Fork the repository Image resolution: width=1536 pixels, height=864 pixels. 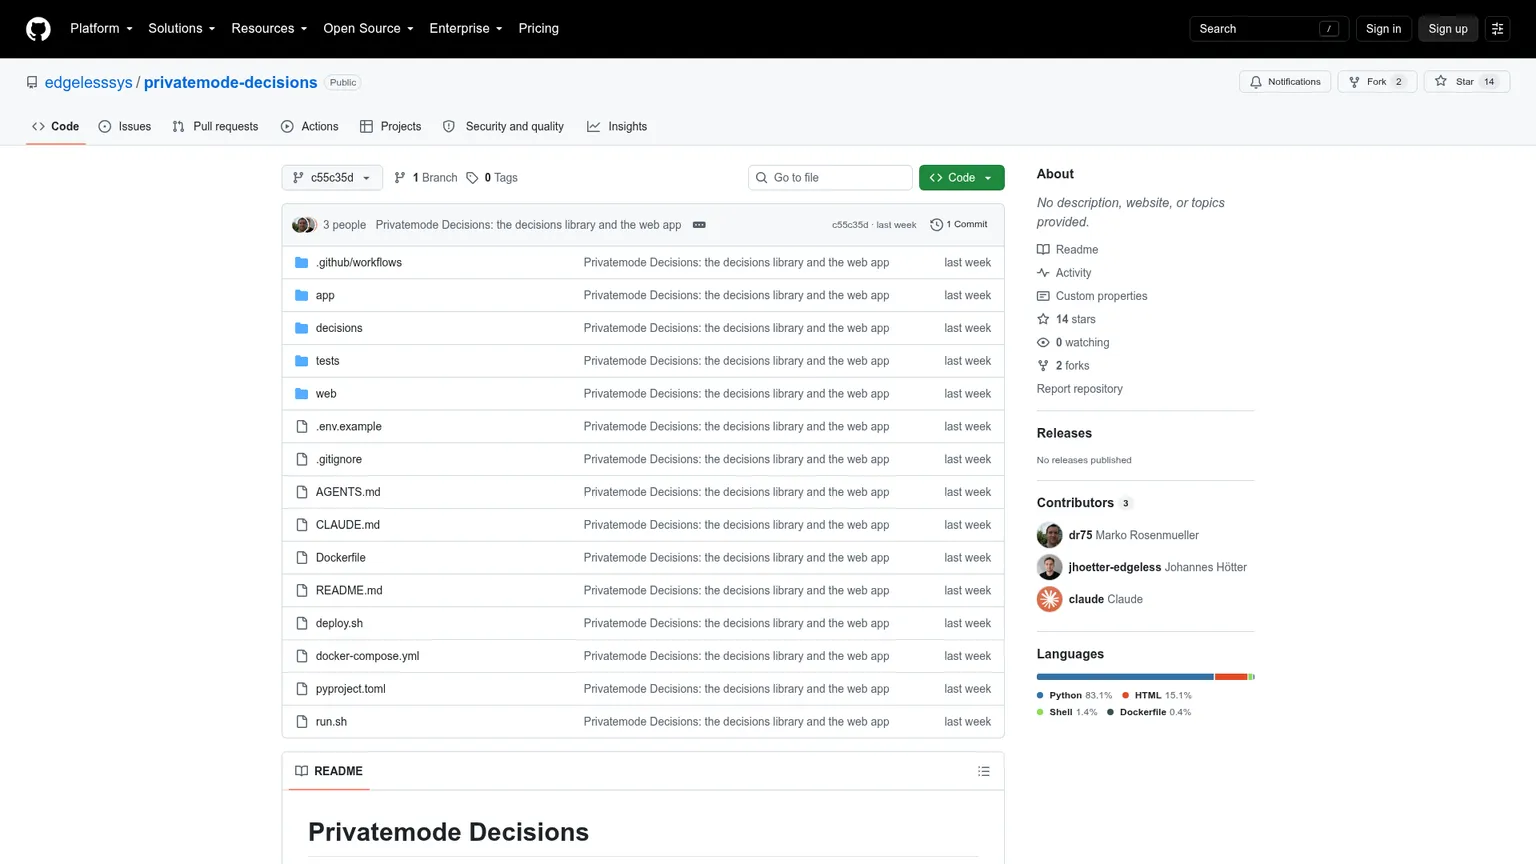[1378, 82]
